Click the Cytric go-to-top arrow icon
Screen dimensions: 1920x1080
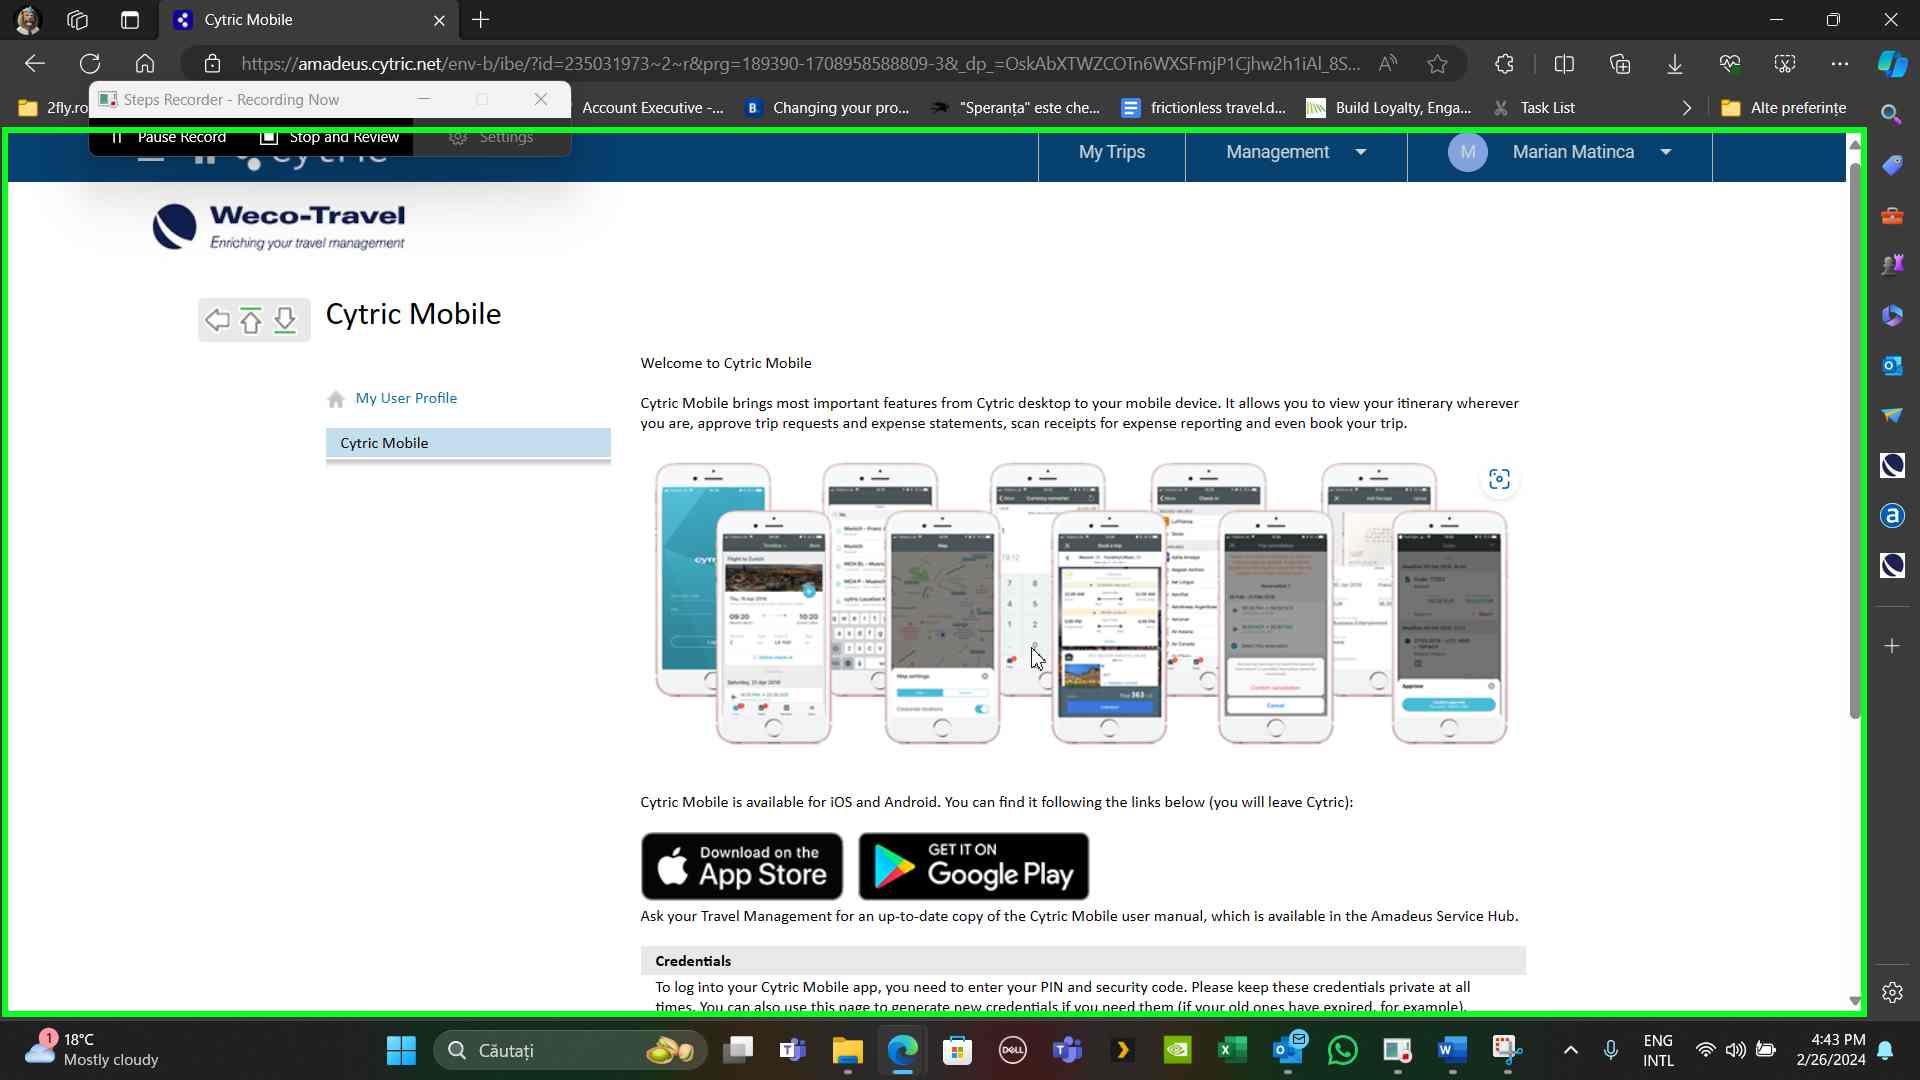251,320
